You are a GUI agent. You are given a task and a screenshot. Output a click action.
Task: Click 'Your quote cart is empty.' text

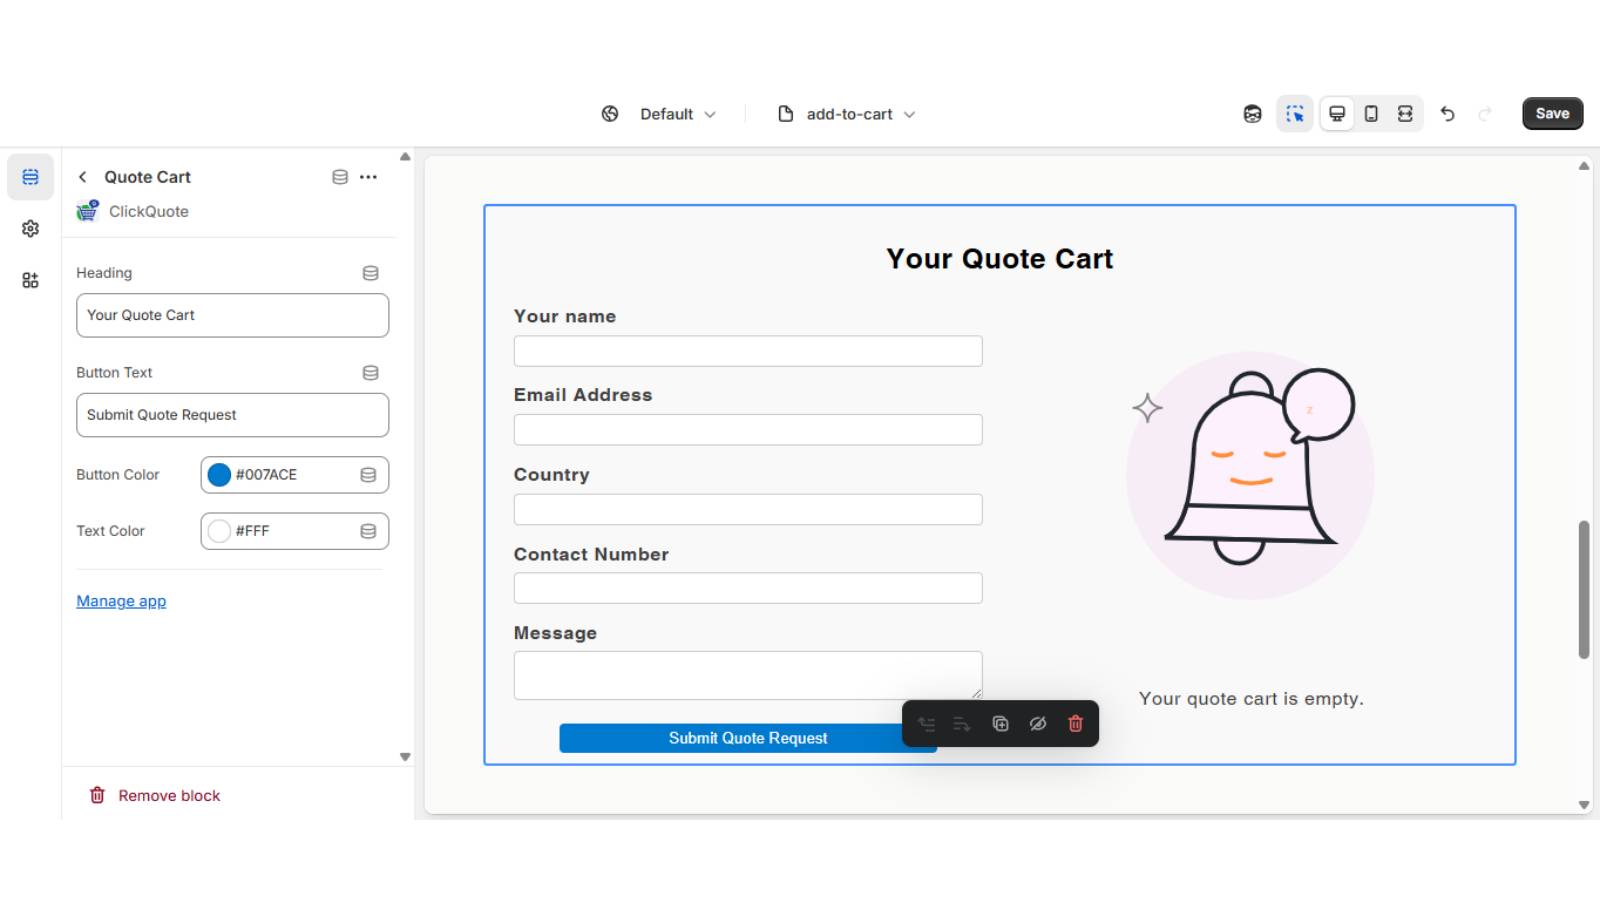click(x=1251, y=699)
